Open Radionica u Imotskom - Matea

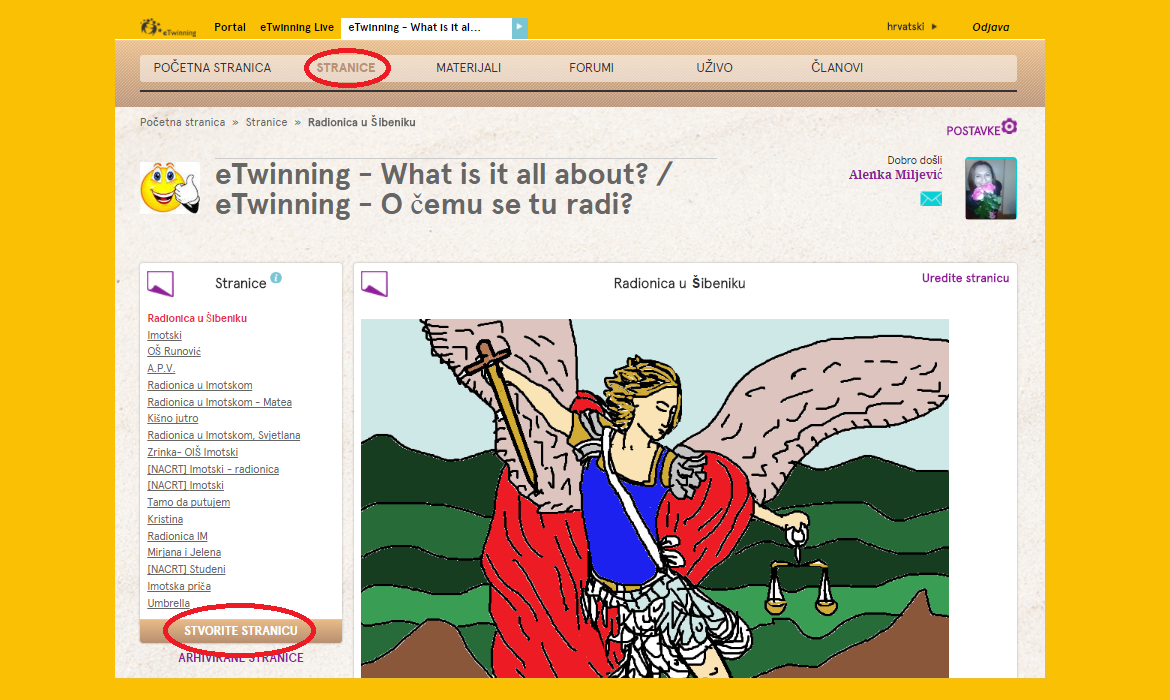[219, 401]
